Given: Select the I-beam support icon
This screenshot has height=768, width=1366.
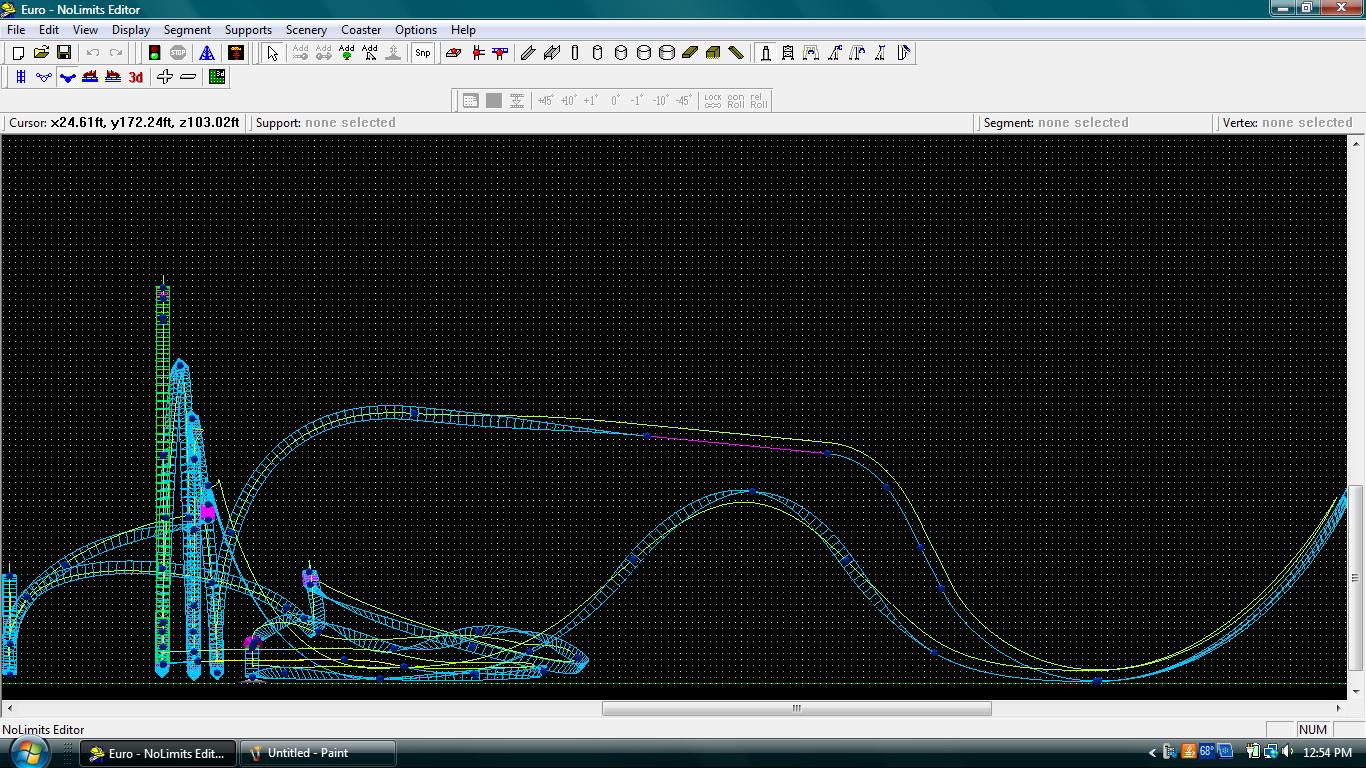Looking at the screenshot, I should coord(552,53).
